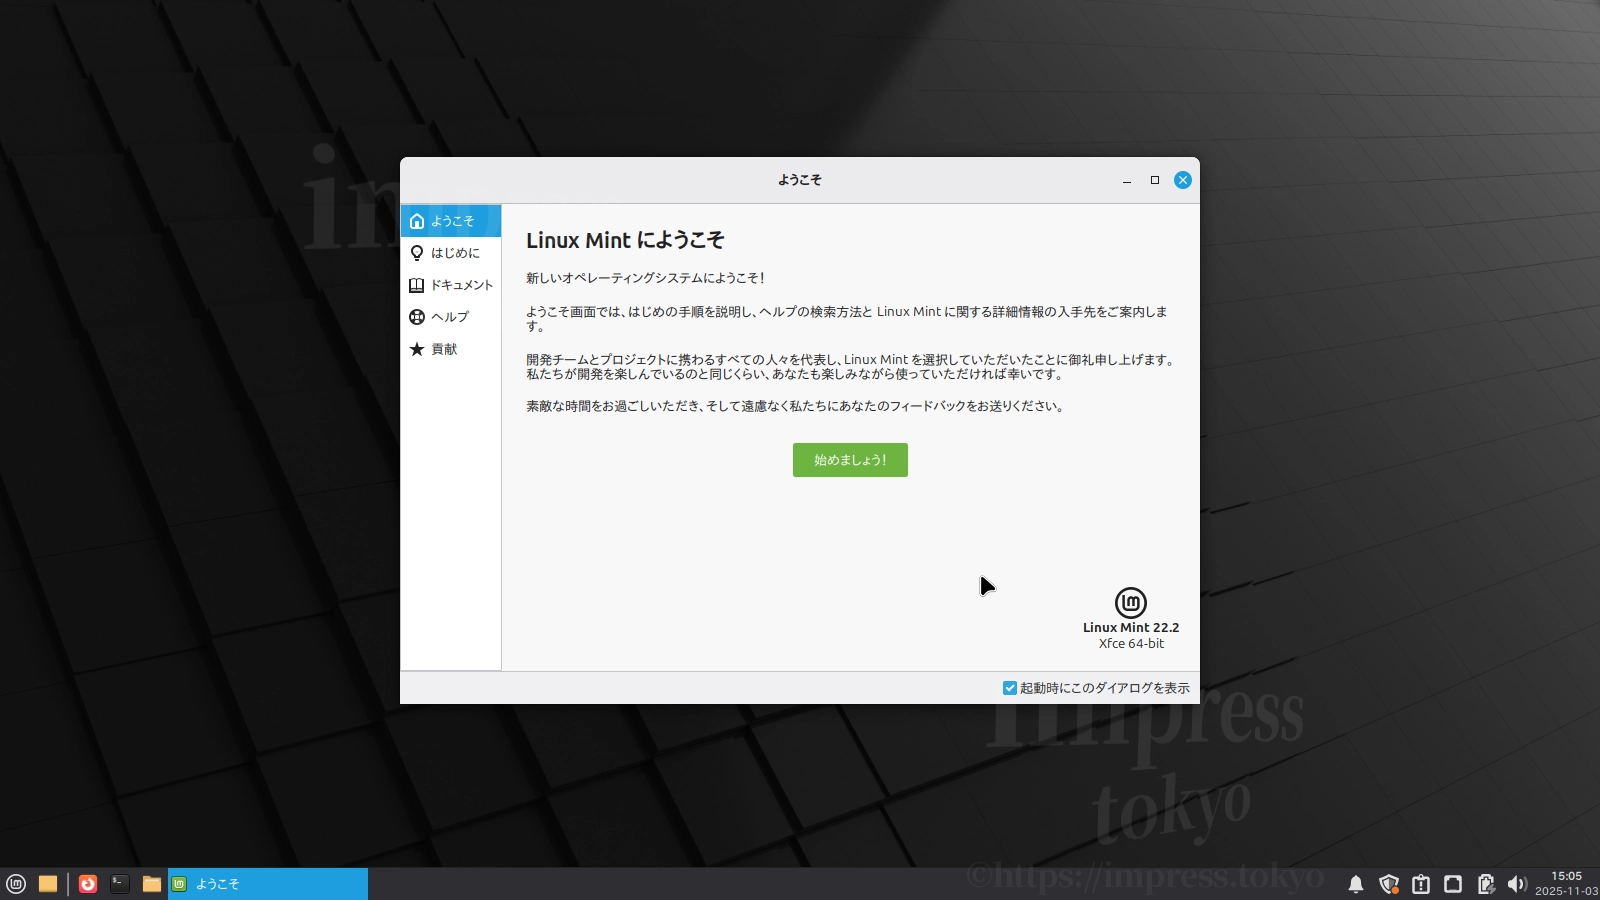Click the 'Linux Mint 22.2' version text
1600x900 pixels.
[1131, 628]
